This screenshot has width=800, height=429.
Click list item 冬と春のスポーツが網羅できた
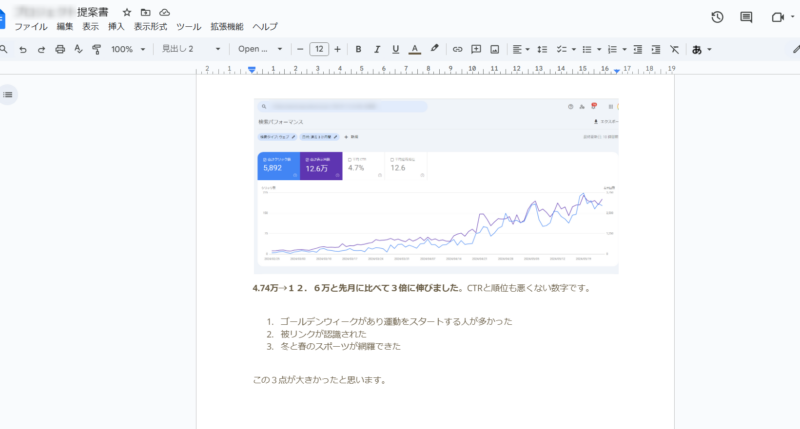click(x=340, y=346)
